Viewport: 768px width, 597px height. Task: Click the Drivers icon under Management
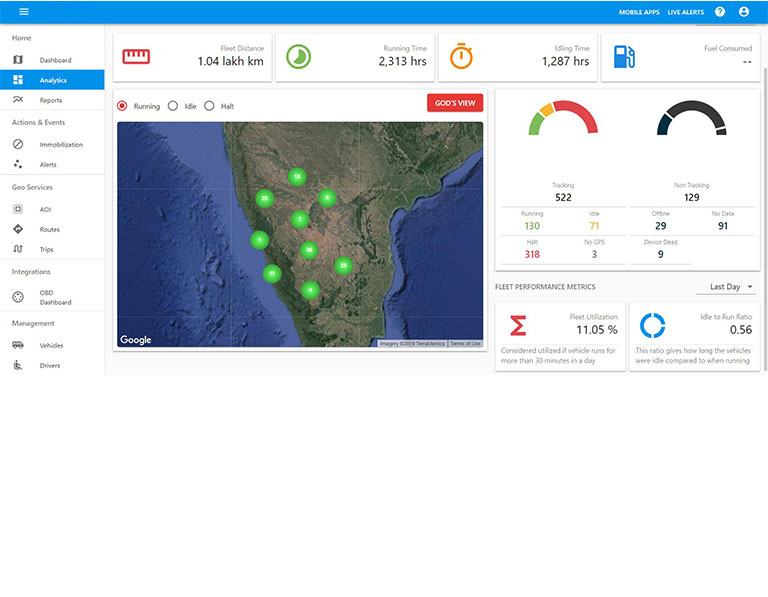point(18,365)
